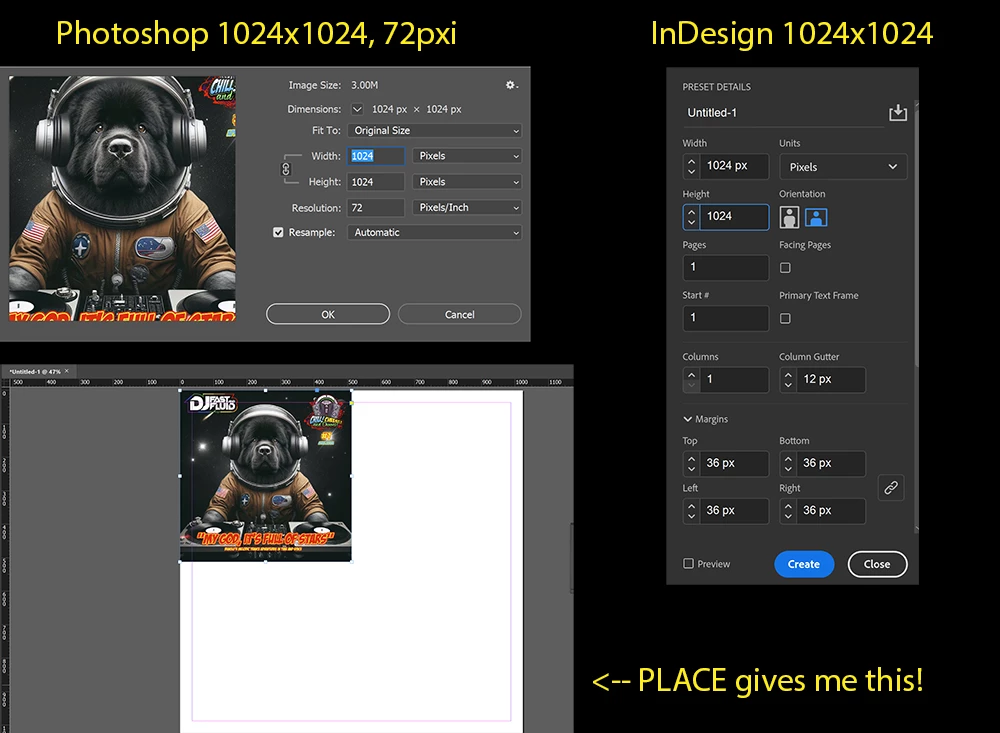Increase the Top margin stepper up arrow
The width and height of the screenshot is (1000, 733).
click(691, 458)
